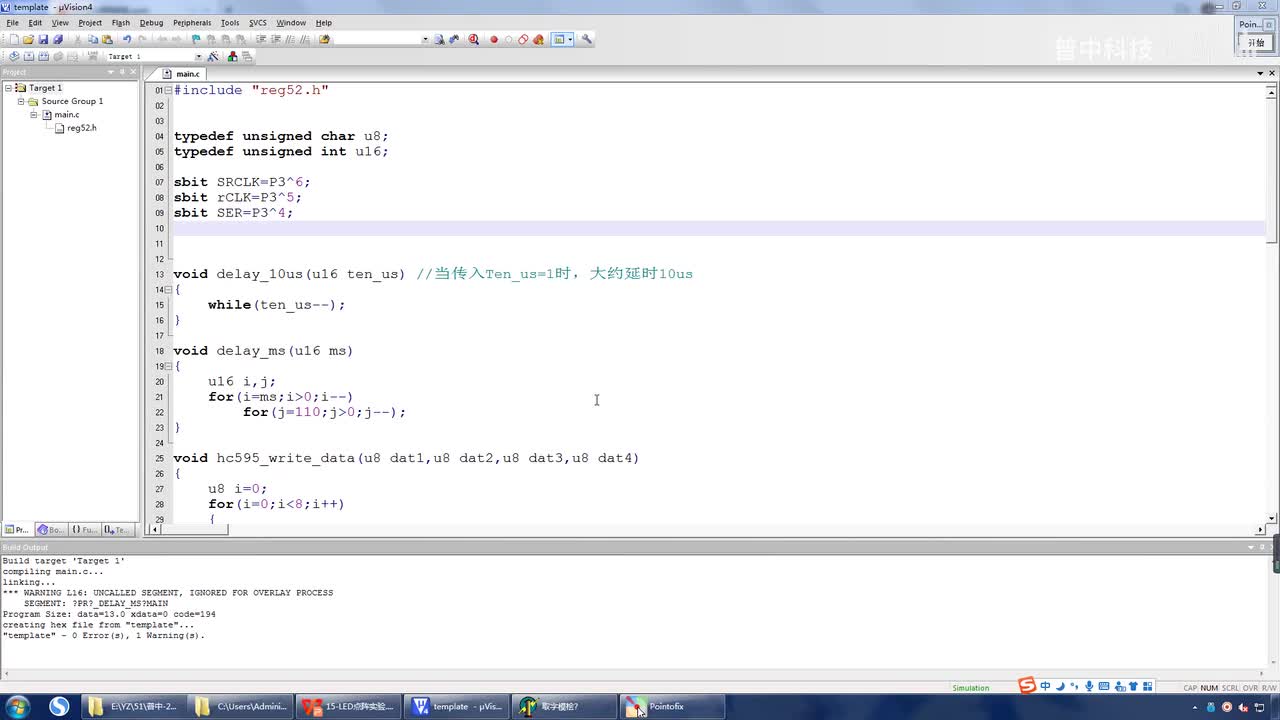Click the WARNING L16 line in Build Output

point(168,593)
